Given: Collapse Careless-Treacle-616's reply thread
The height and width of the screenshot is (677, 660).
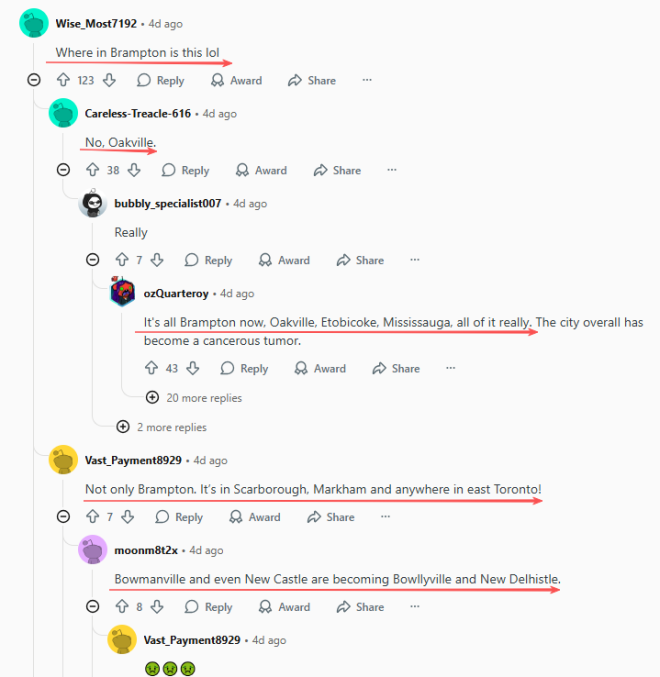Looking at the screenshot, I should pyautogui.click(x=63, y=170).
